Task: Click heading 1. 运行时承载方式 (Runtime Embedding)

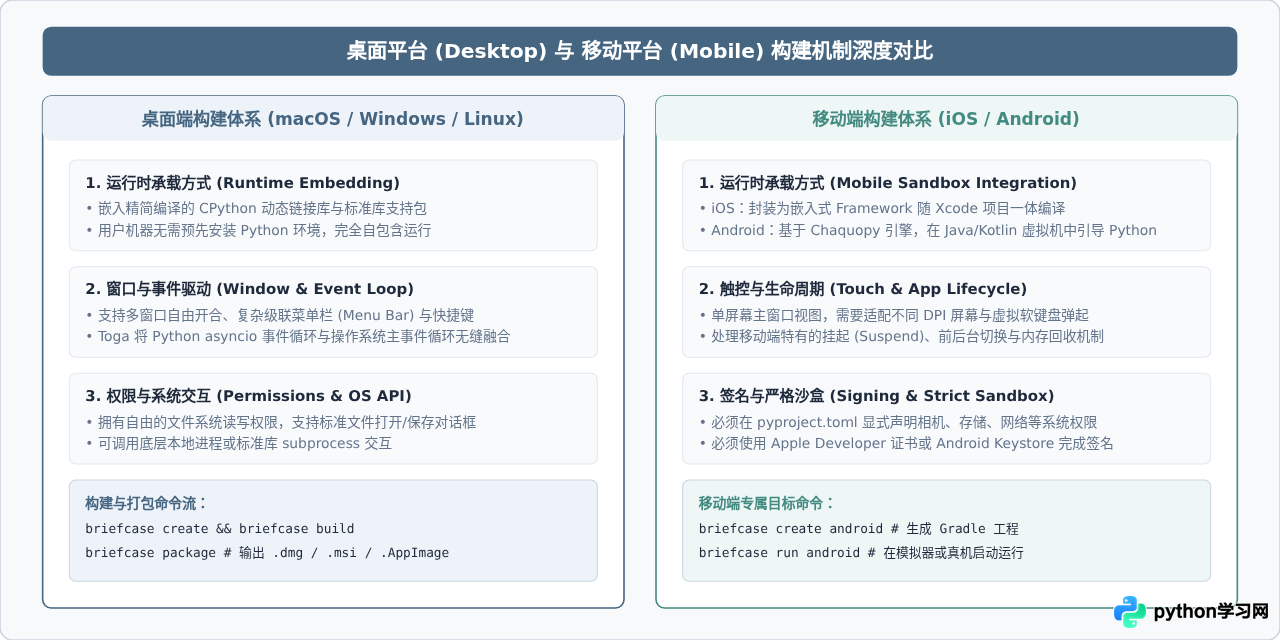Action: point(243,183)
